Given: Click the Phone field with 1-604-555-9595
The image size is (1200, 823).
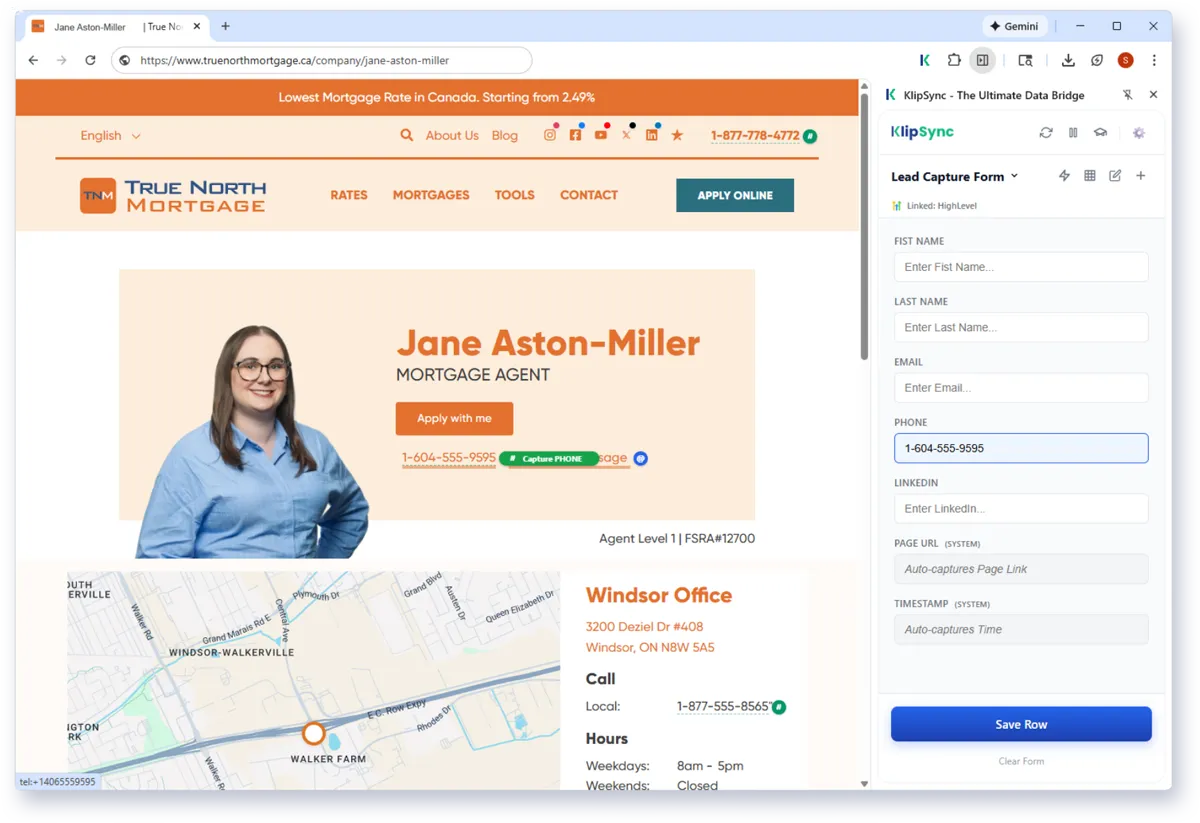Looking at the screenshot, I should tap(1021, 448).
